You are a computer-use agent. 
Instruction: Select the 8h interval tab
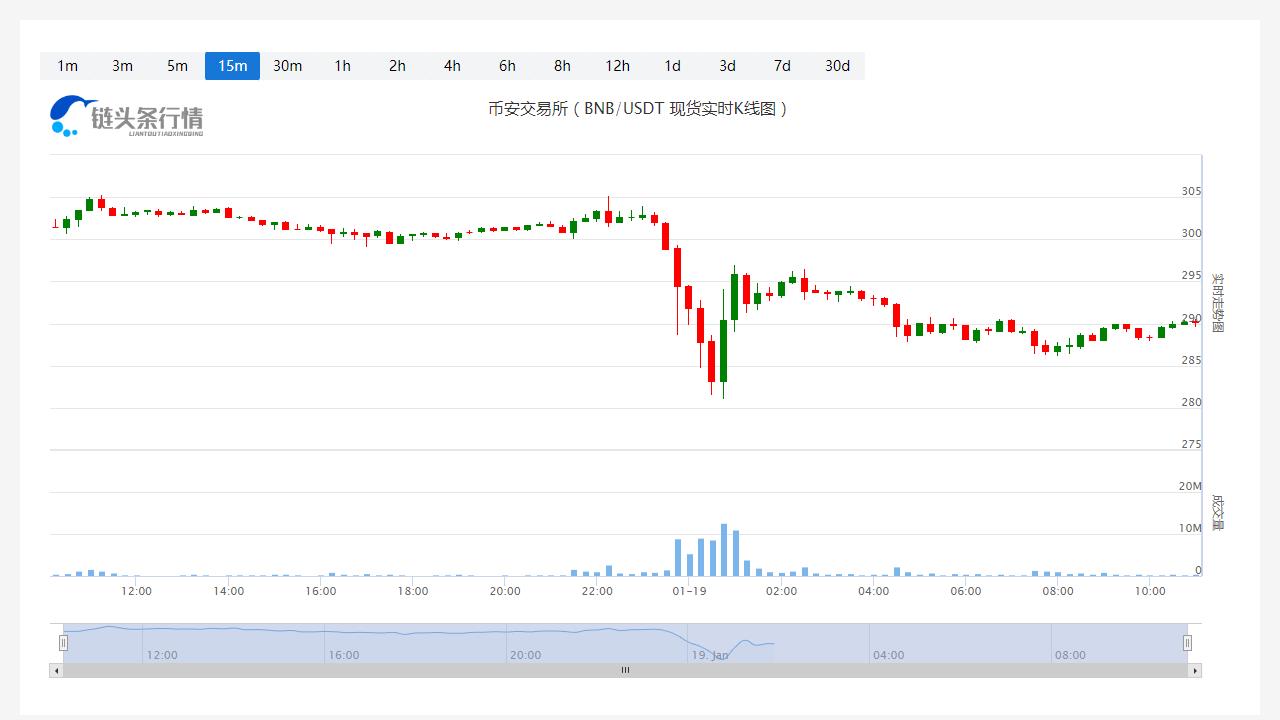(562, 66)
